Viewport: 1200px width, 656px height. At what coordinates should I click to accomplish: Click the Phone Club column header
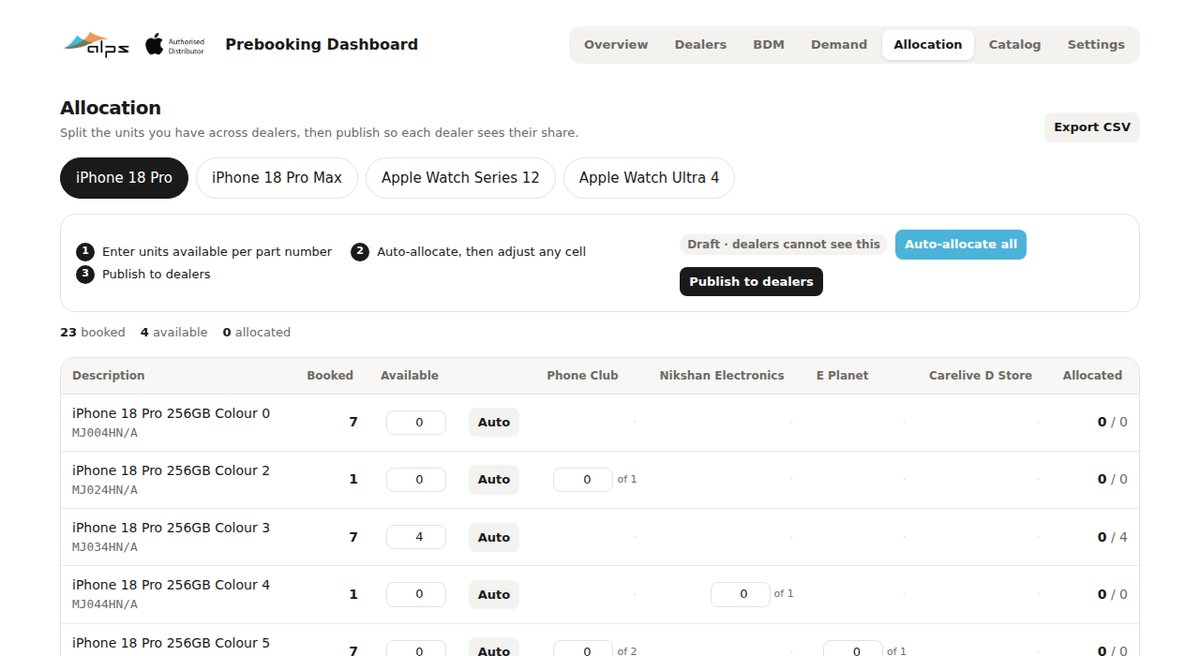[x=583, y=376]
